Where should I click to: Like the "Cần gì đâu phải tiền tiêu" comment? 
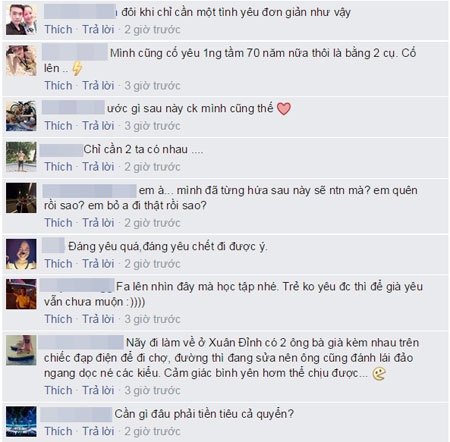click(x=58, y=431)
